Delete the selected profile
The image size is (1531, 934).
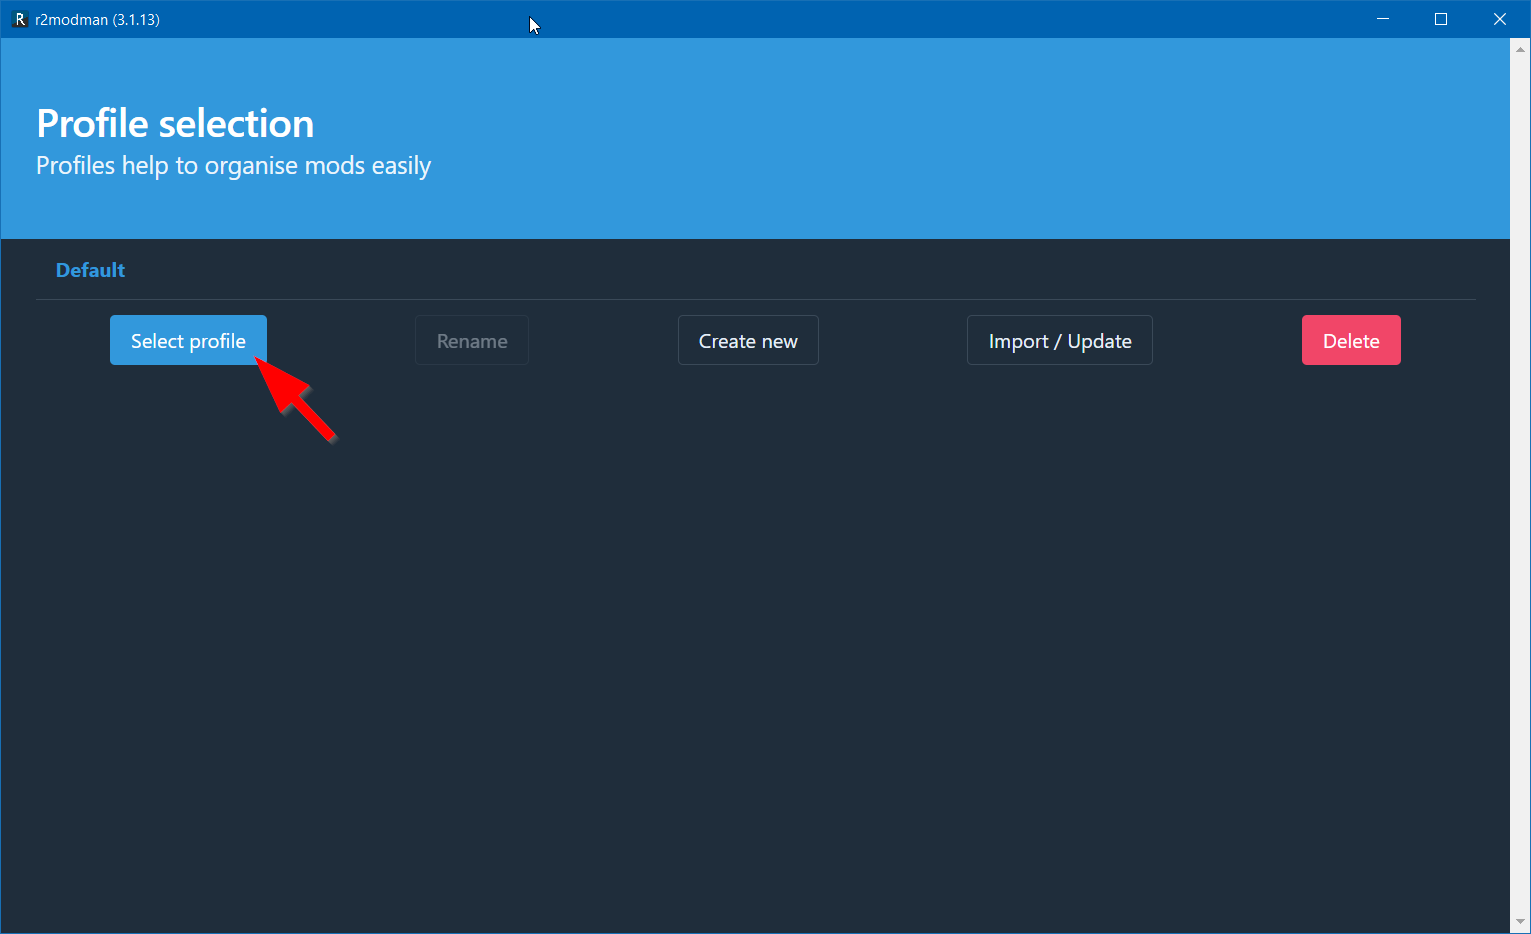coord(1351,340)
